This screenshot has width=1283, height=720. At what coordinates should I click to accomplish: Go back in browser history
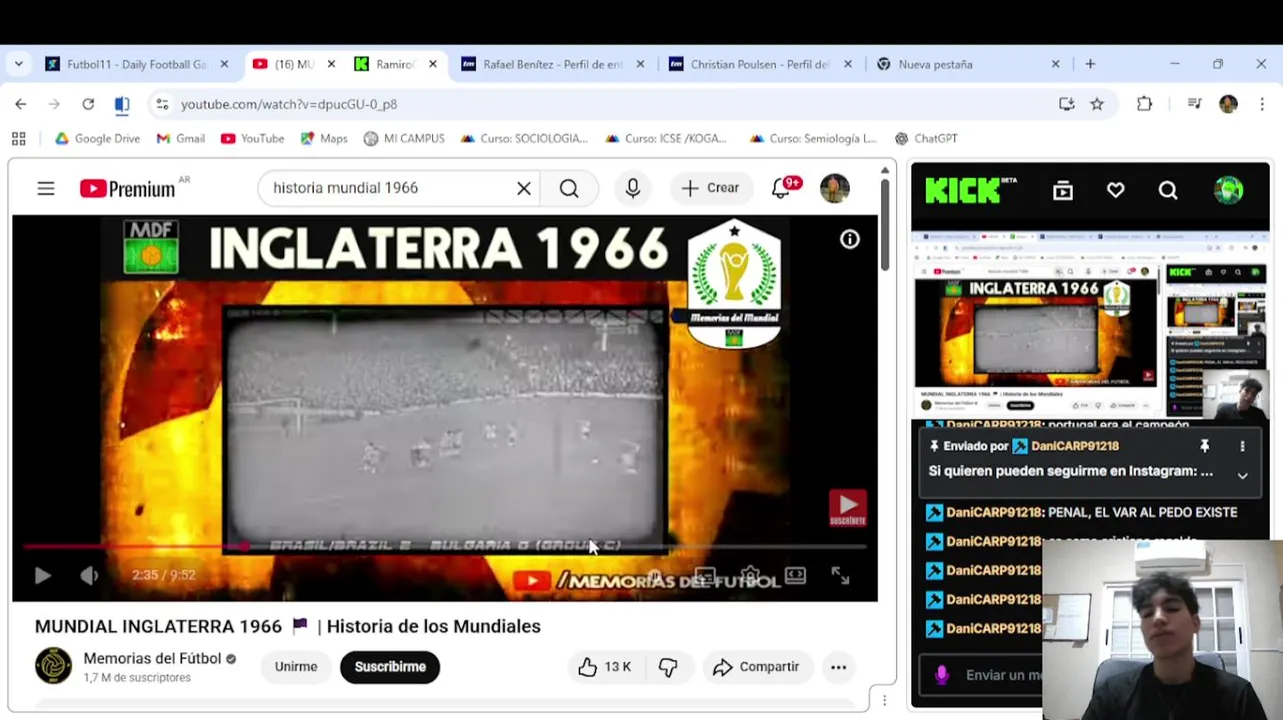point(20,104)
